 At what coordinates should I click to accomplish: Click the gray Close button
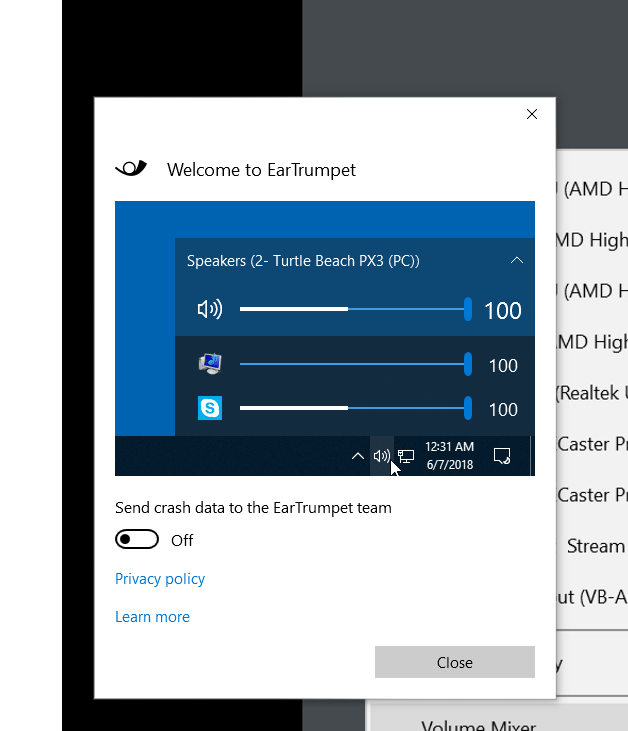[x=455, y=662]
